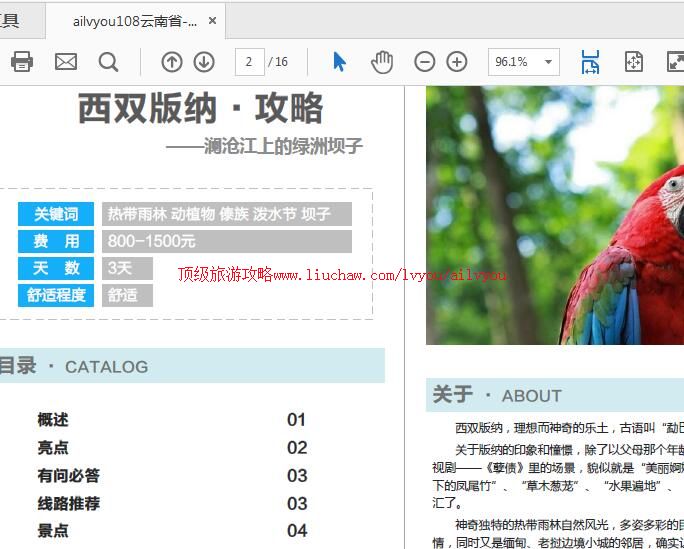Zoom out with the minus button

425,62
